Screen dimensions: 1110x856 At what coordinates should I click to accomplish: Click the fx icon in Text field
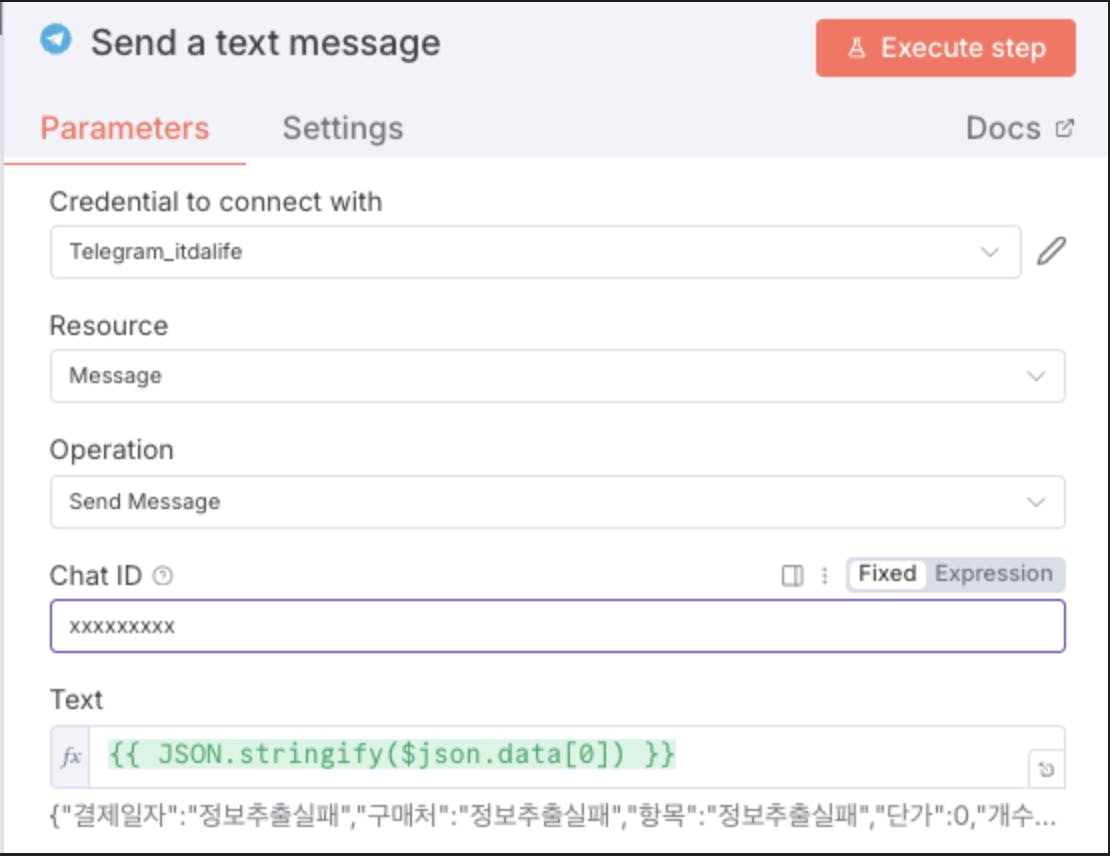pyautogui.click(x=72, y=757)
